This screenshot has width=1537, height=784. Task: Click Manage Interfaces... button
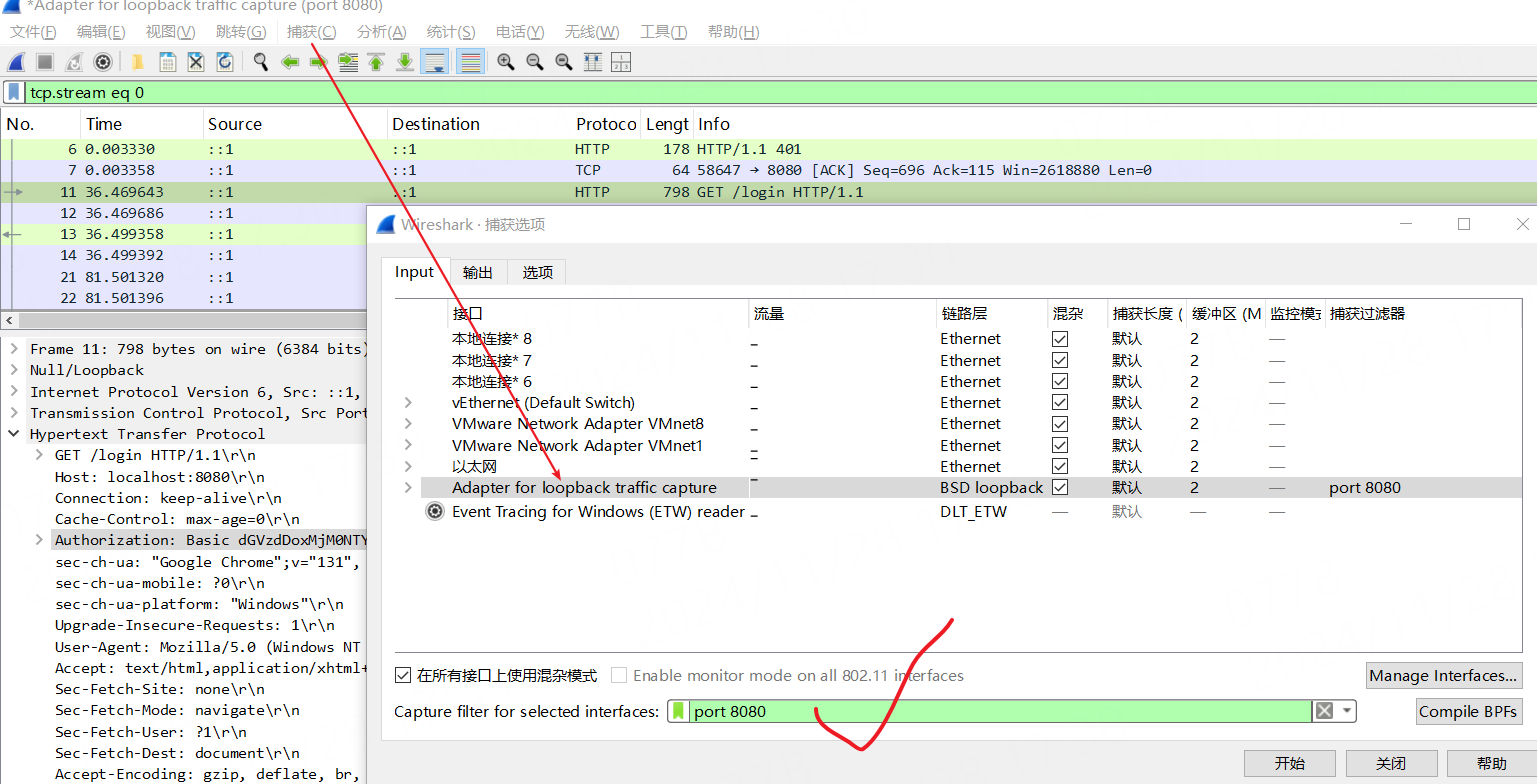1443,675
